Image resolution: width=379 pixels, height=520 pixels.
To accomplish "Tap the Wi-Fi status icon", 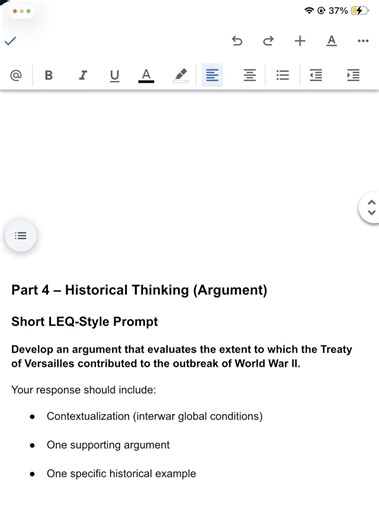I will click(309, 11).
